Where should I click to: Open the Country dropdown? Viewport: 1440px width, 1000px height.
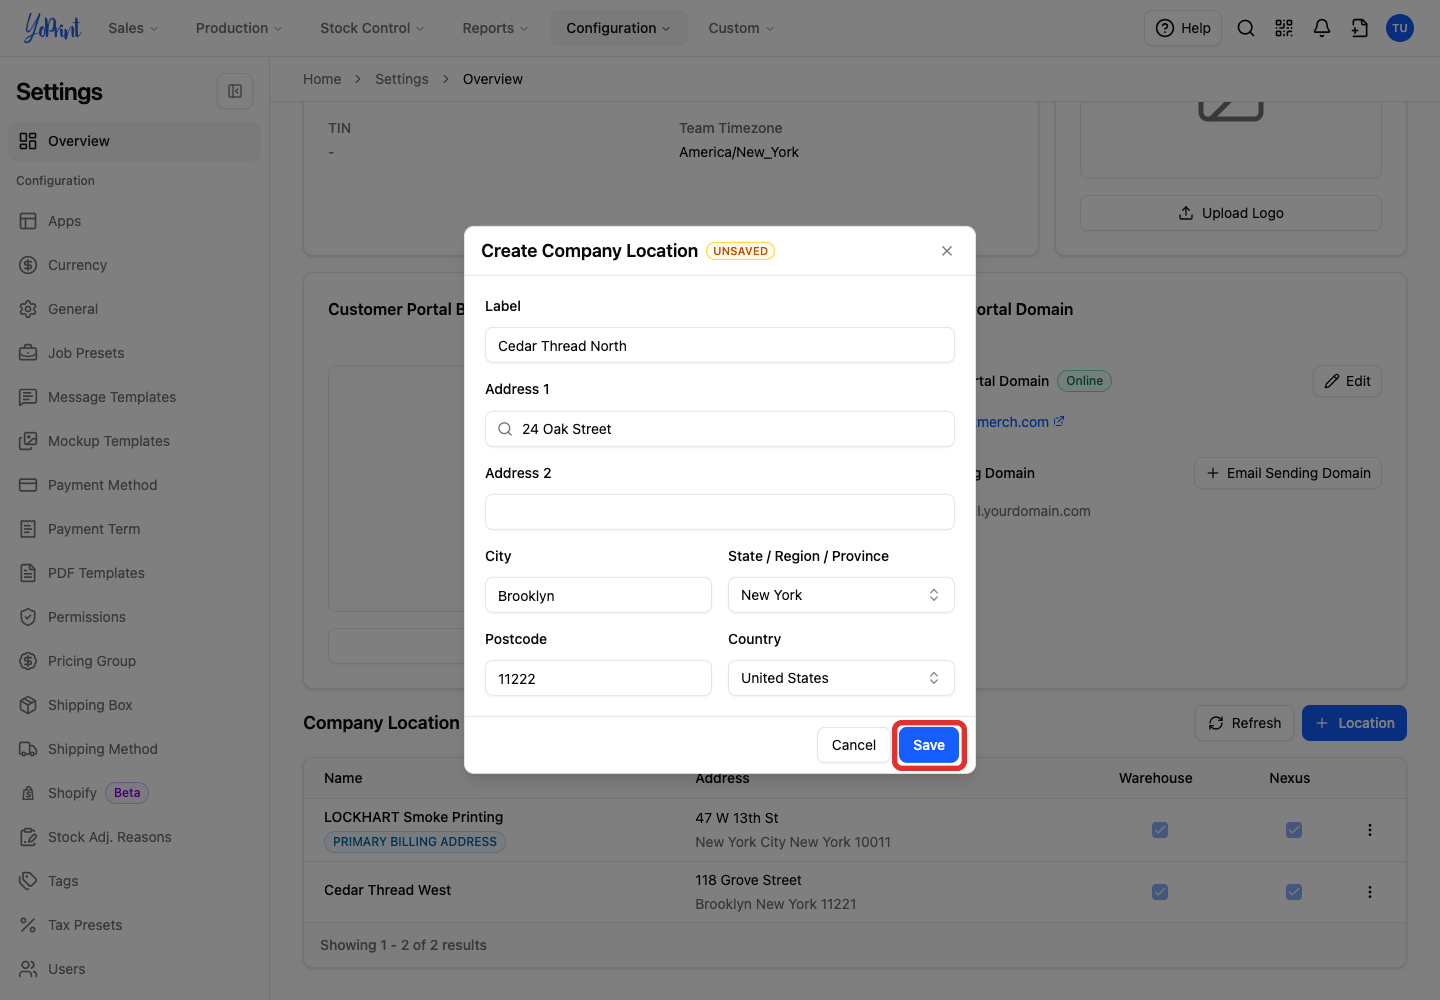pyautogui.click(x=841, y=678)
